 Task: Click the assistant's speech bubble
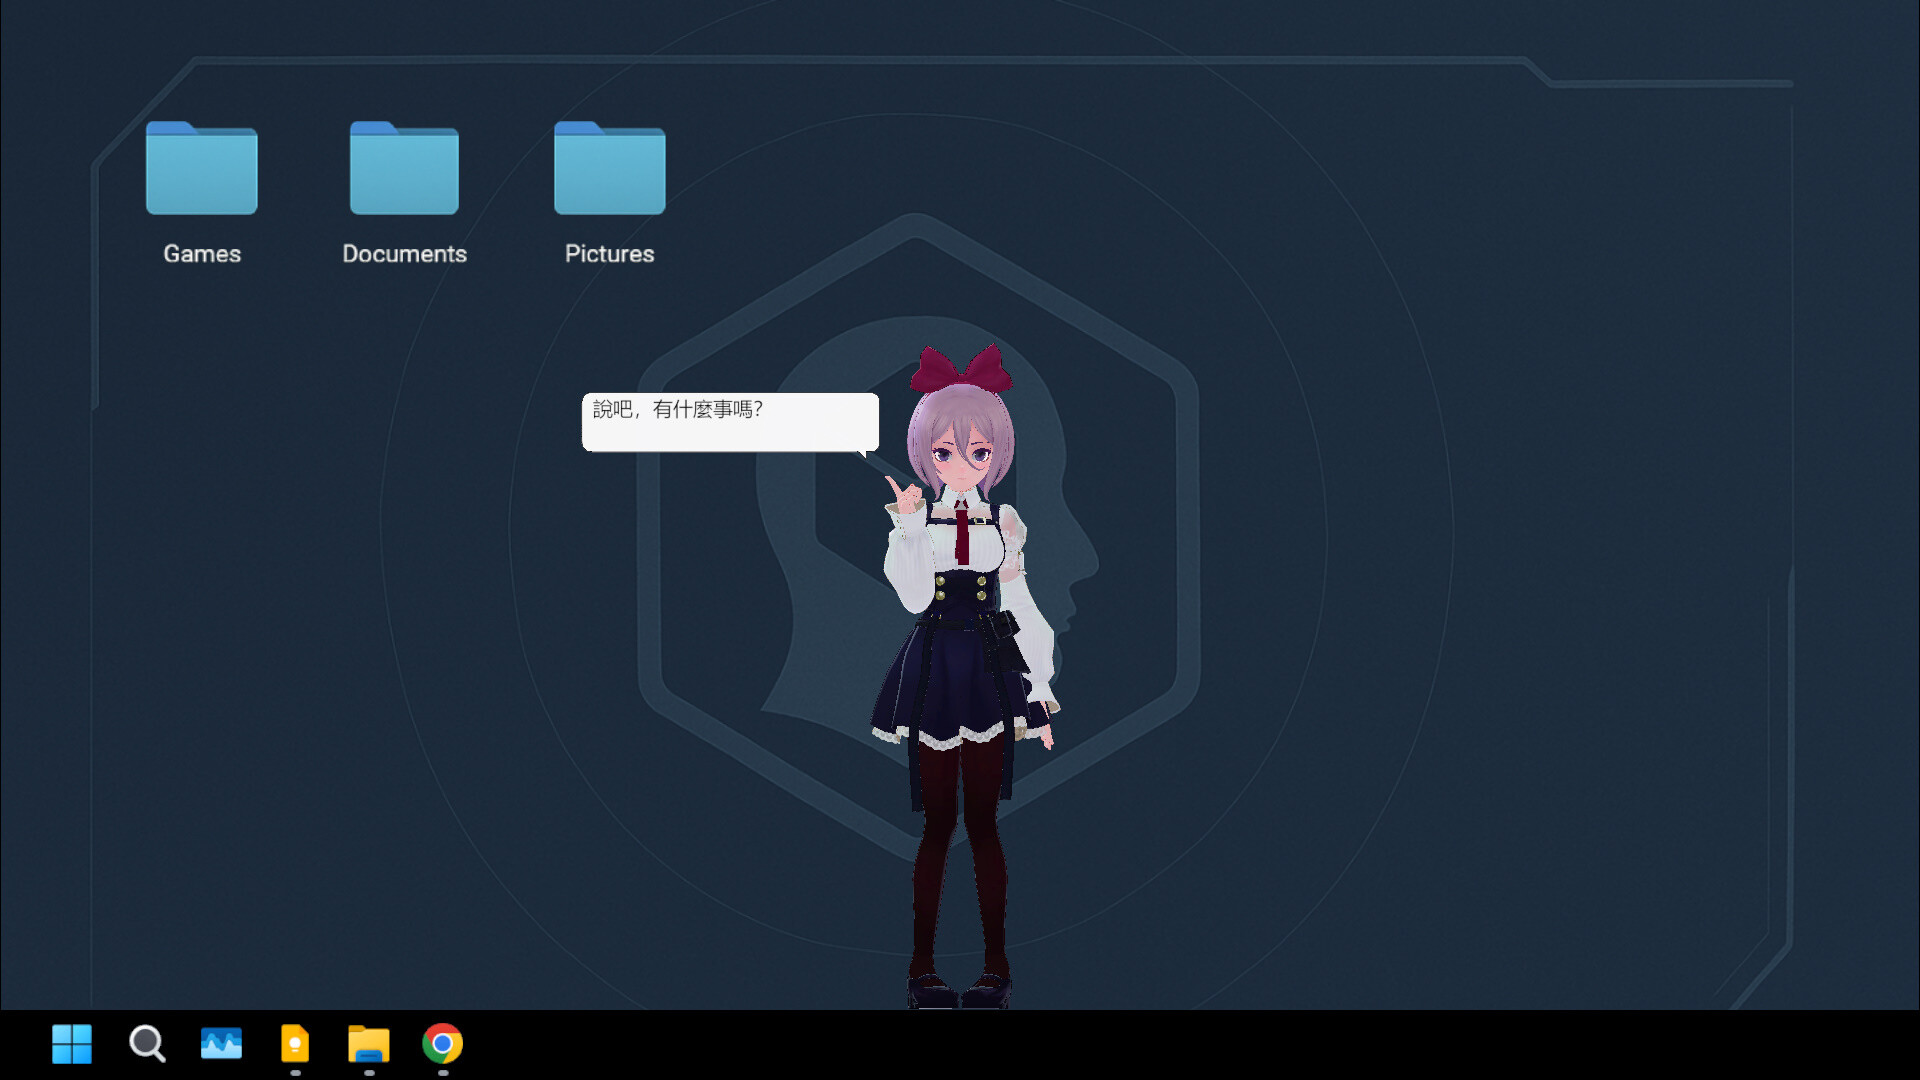(730, 421)
